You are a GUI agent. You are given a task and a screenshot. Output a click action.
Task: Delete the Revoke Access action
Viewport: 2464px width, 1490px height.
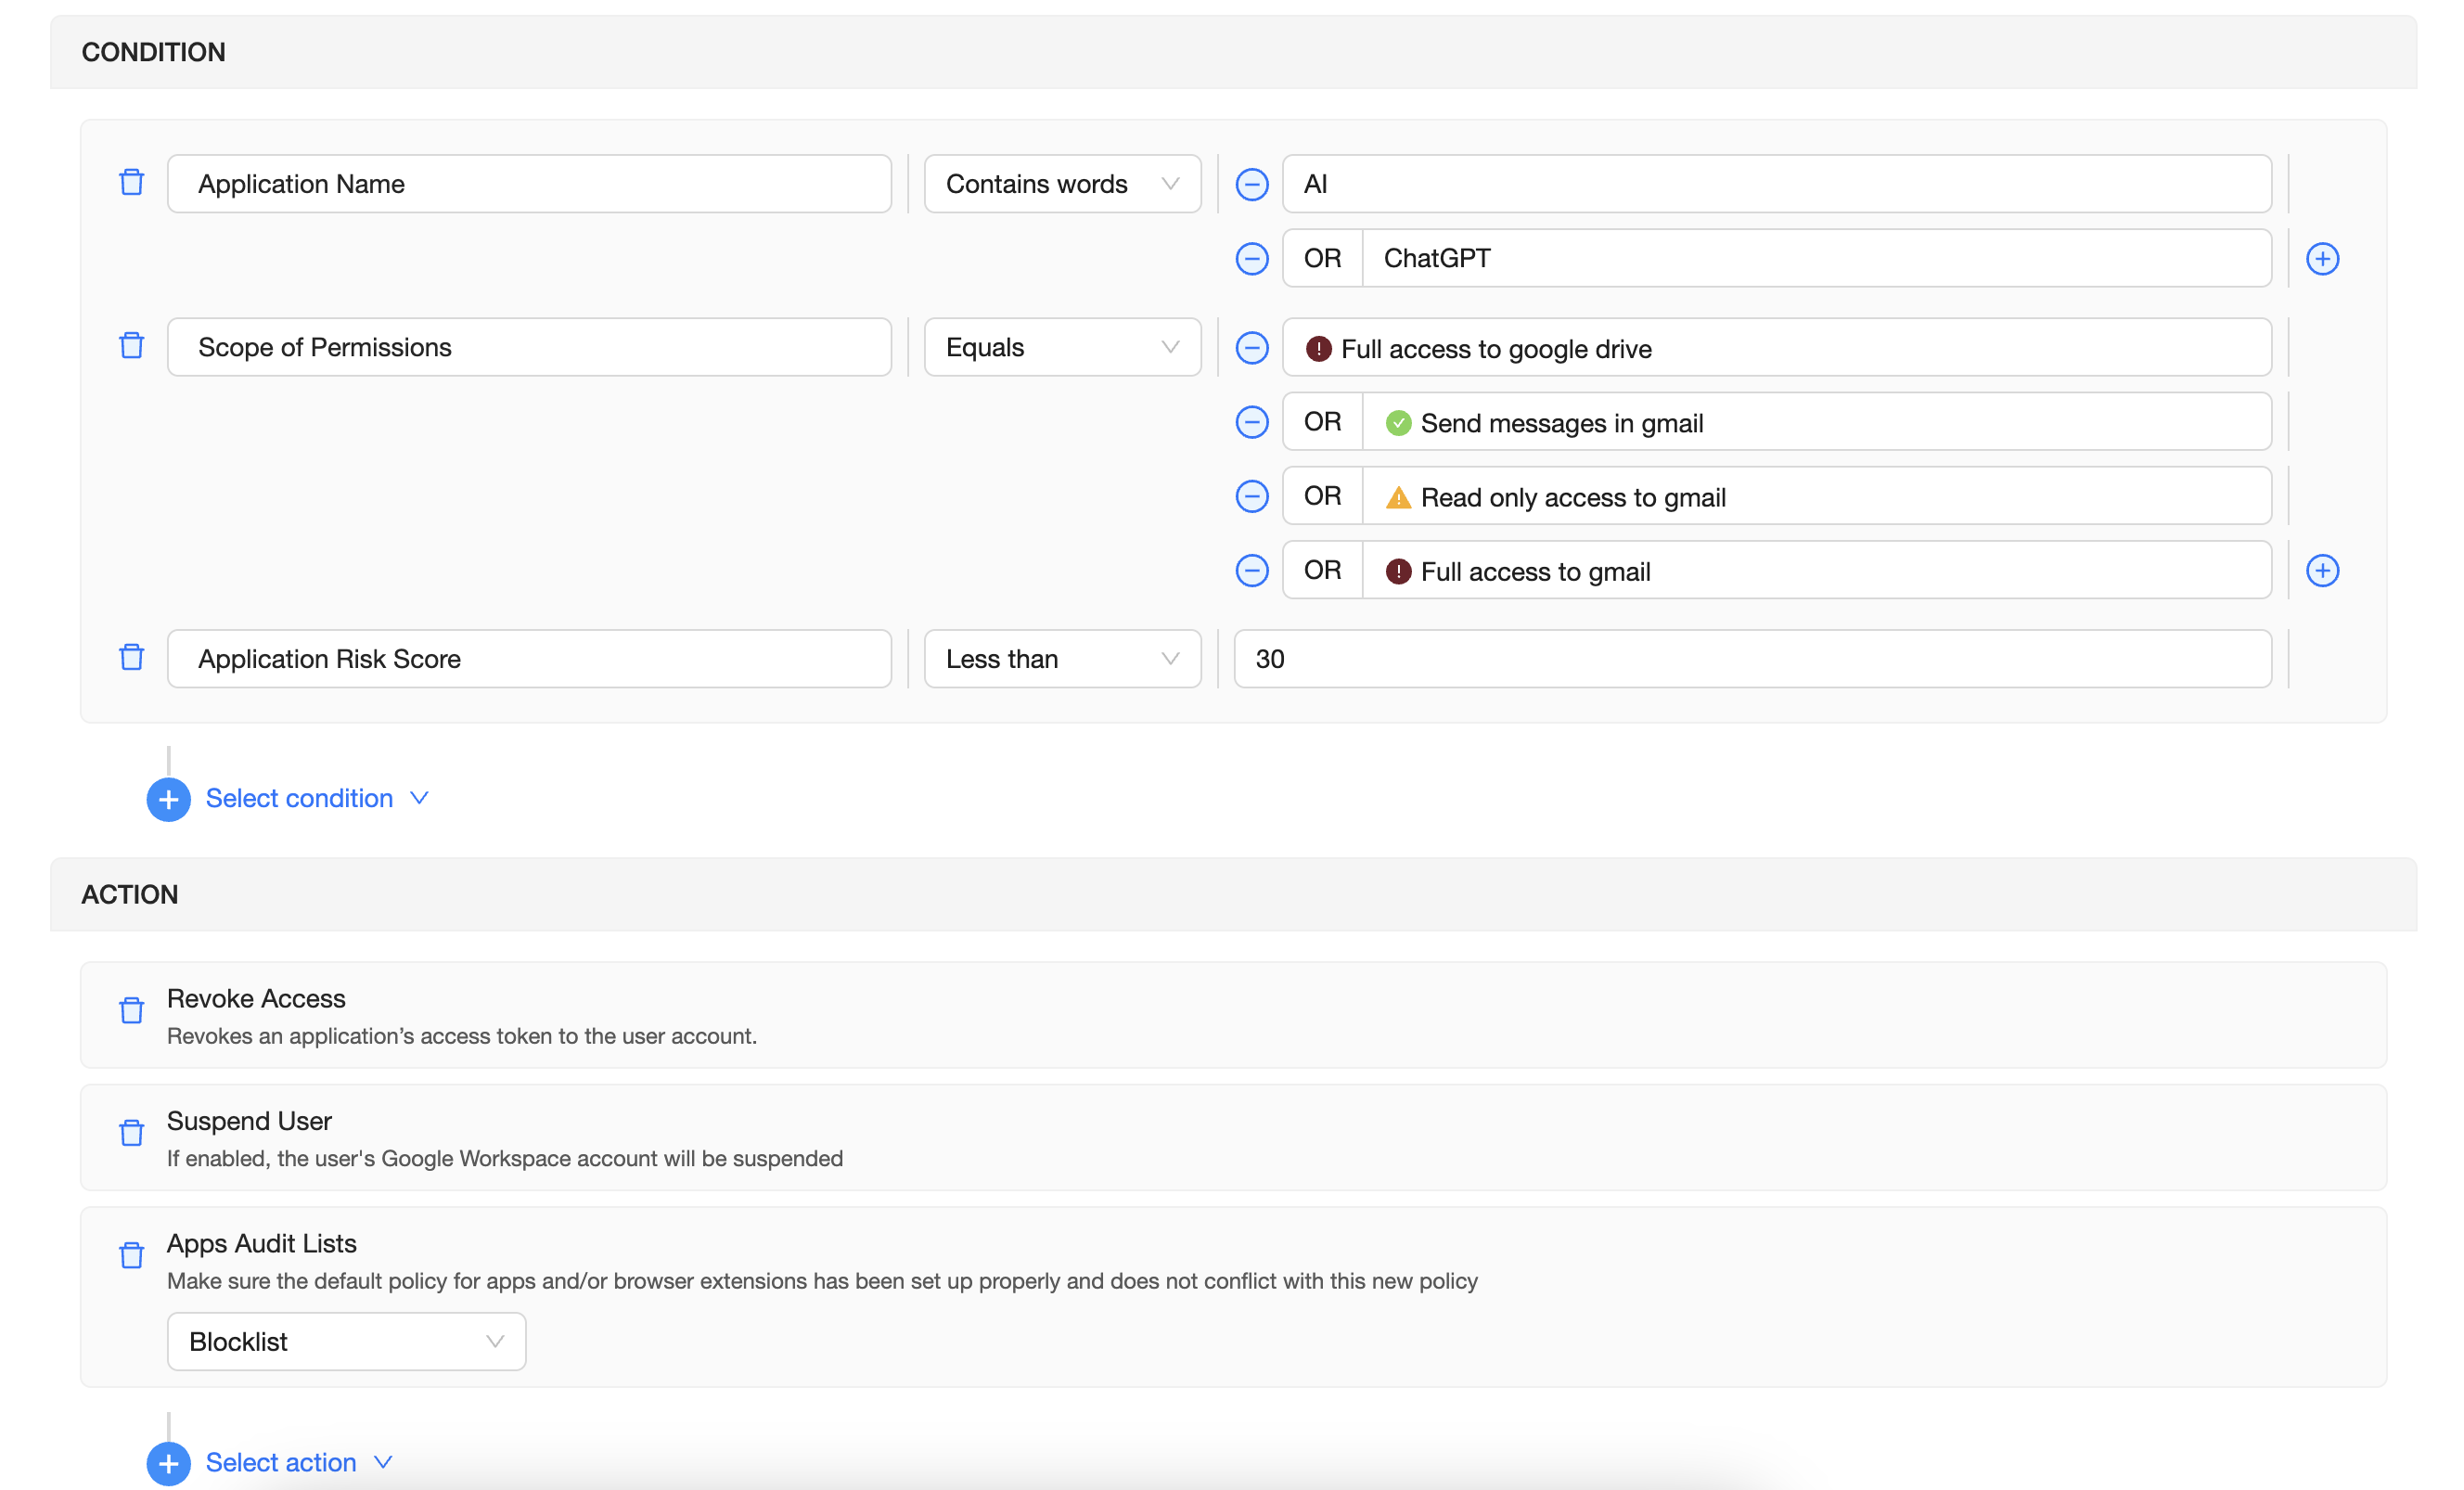[x=131, y=1010]
